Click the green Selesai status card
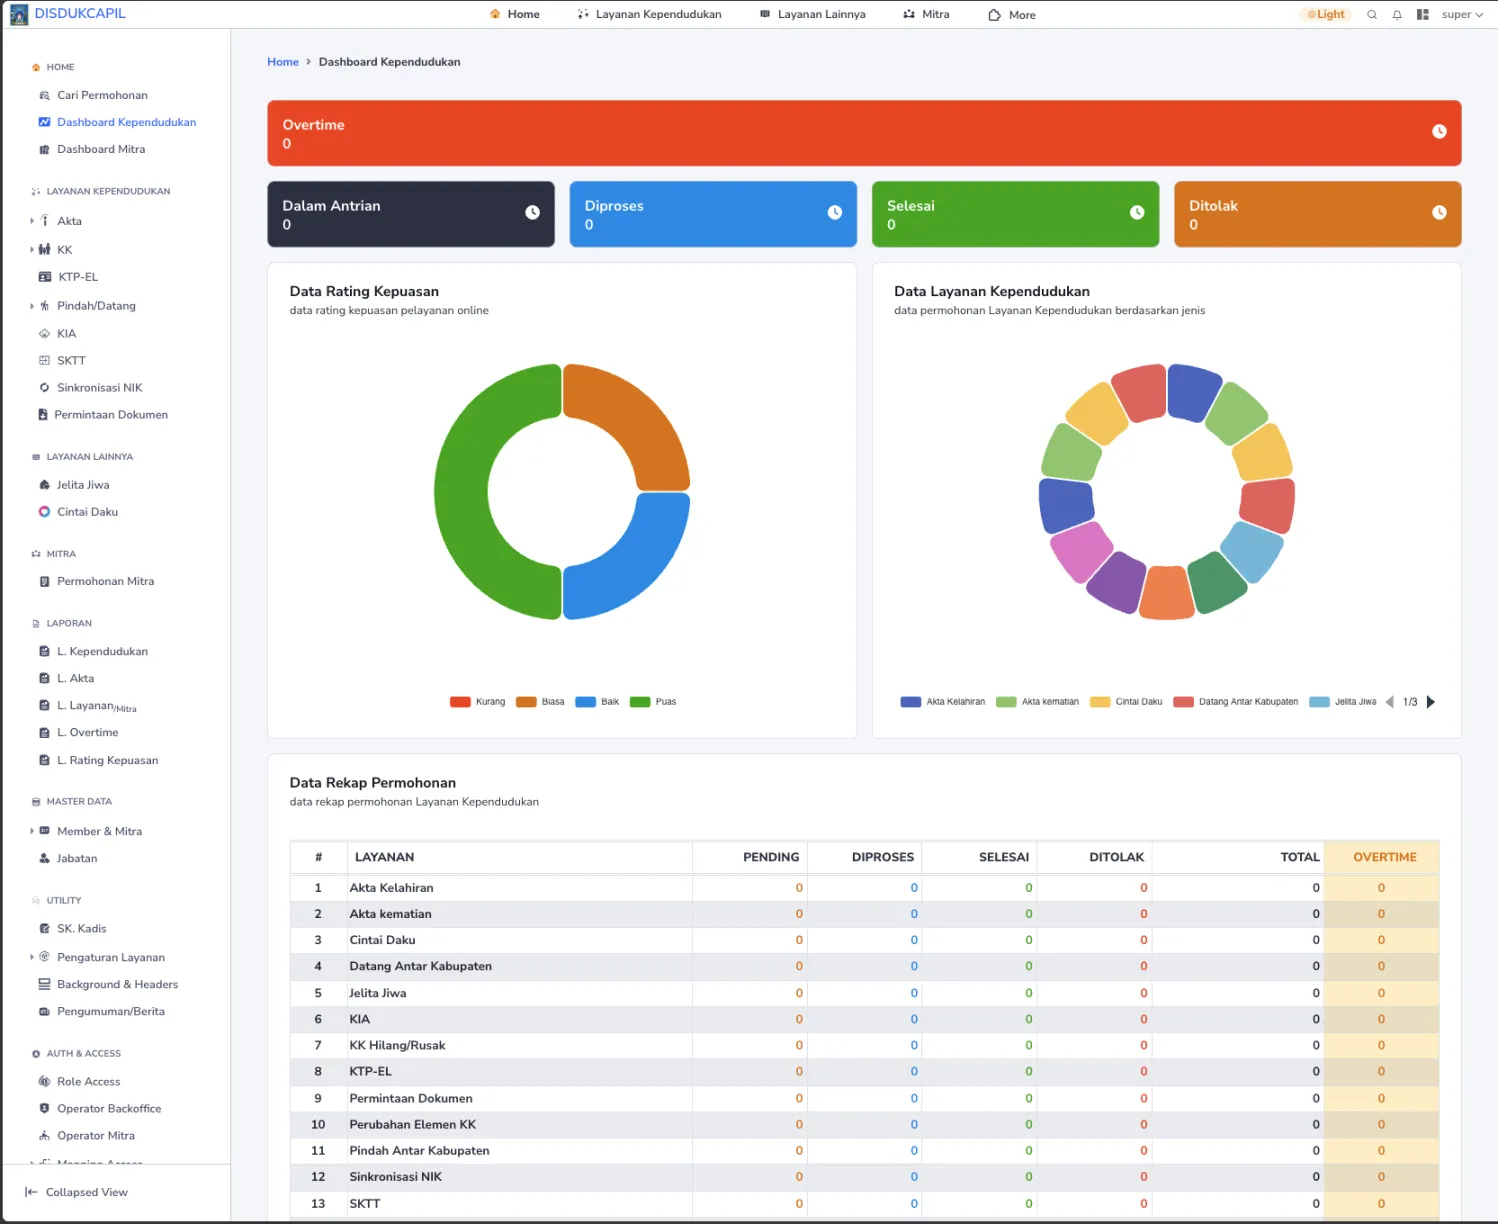1498x1224 pixels. click(x=1014, y=214)
